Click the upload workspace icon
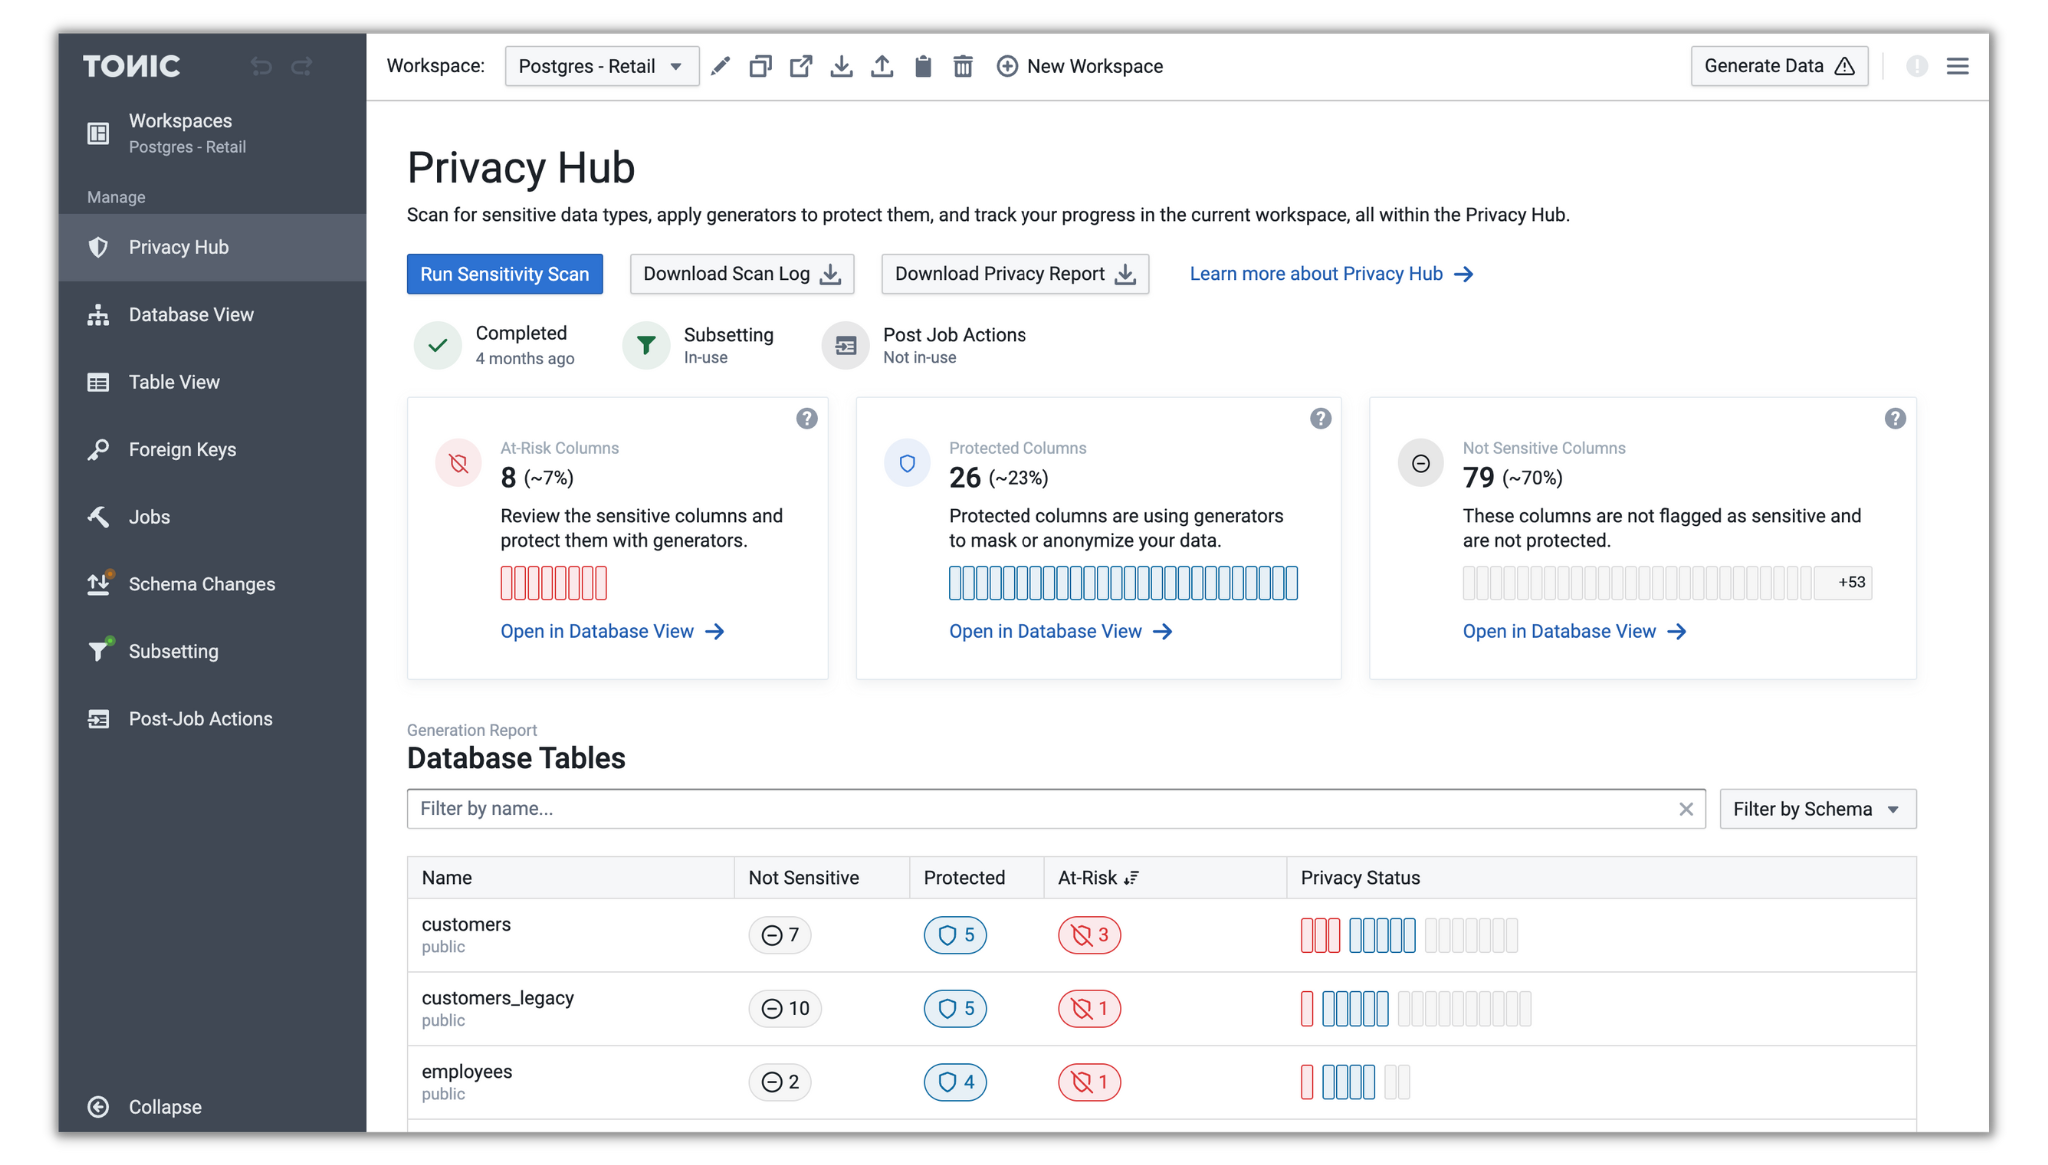The image size is (2048, 1165). [x=882, y=65]
